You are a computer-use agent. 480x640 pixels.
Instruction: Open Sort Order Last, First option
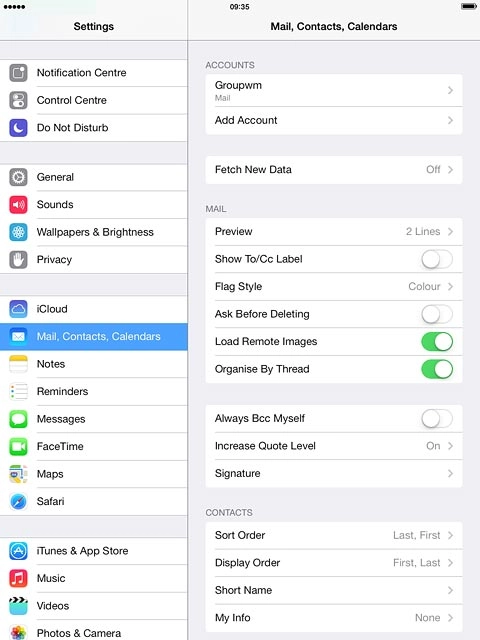click(334, 535)
